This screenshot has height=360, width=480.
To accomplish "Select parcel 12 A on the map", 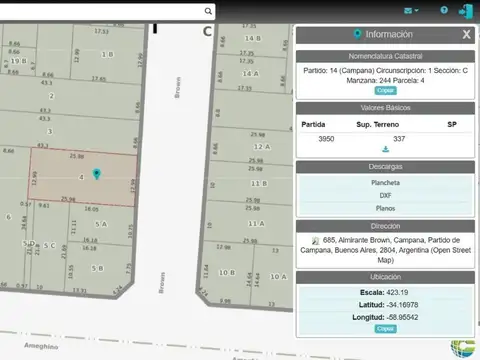I will point(262,147).
